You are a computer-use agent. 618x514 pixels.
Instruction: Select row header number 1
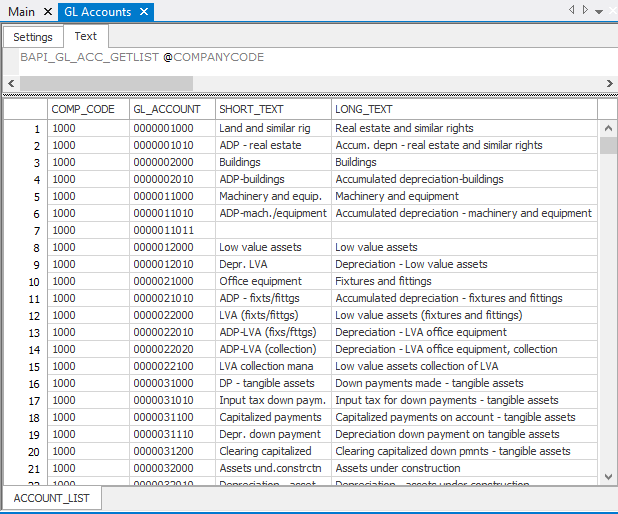coord(26,129)
